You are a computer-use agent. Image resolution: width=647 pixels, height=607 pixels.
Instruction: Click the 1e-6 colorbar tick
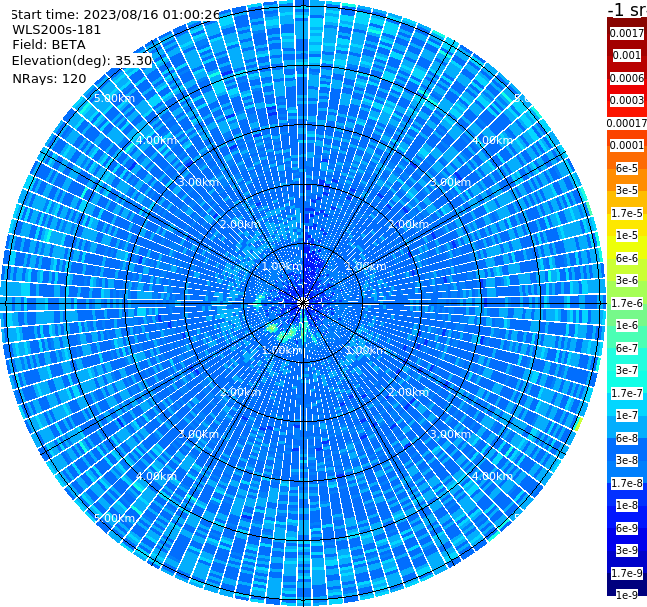627,325
